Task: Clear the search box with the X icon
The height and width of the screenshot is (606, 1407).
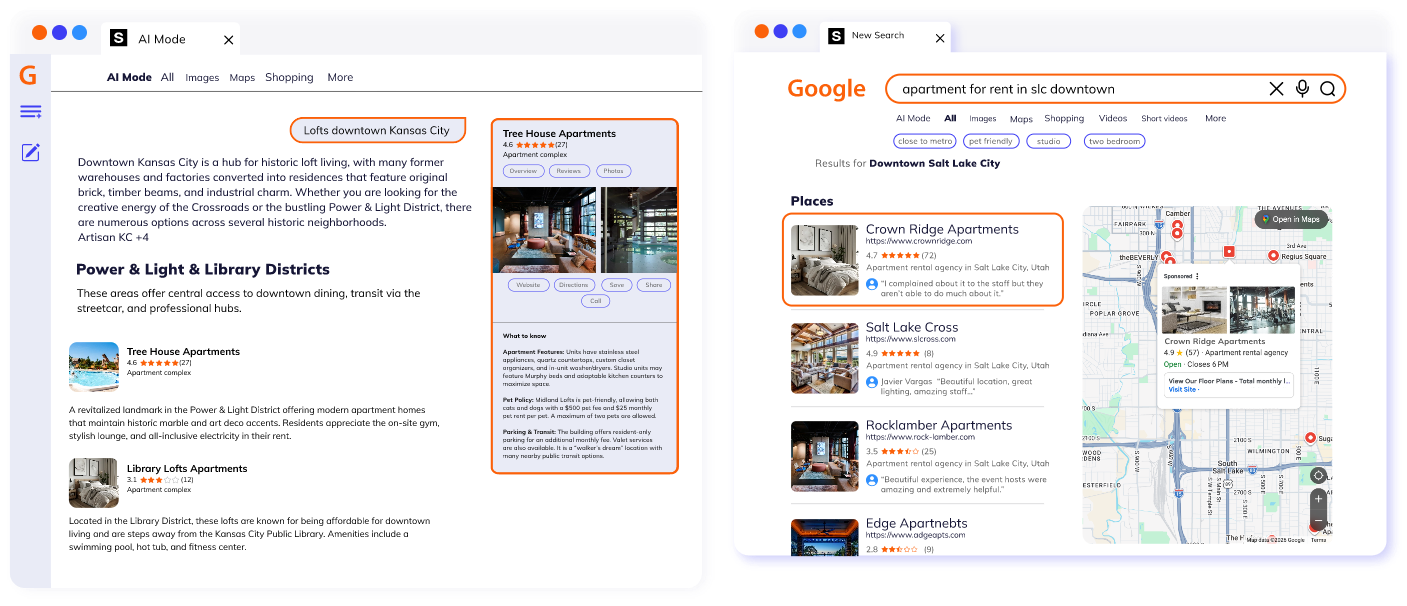Action: click(1276, 89)
